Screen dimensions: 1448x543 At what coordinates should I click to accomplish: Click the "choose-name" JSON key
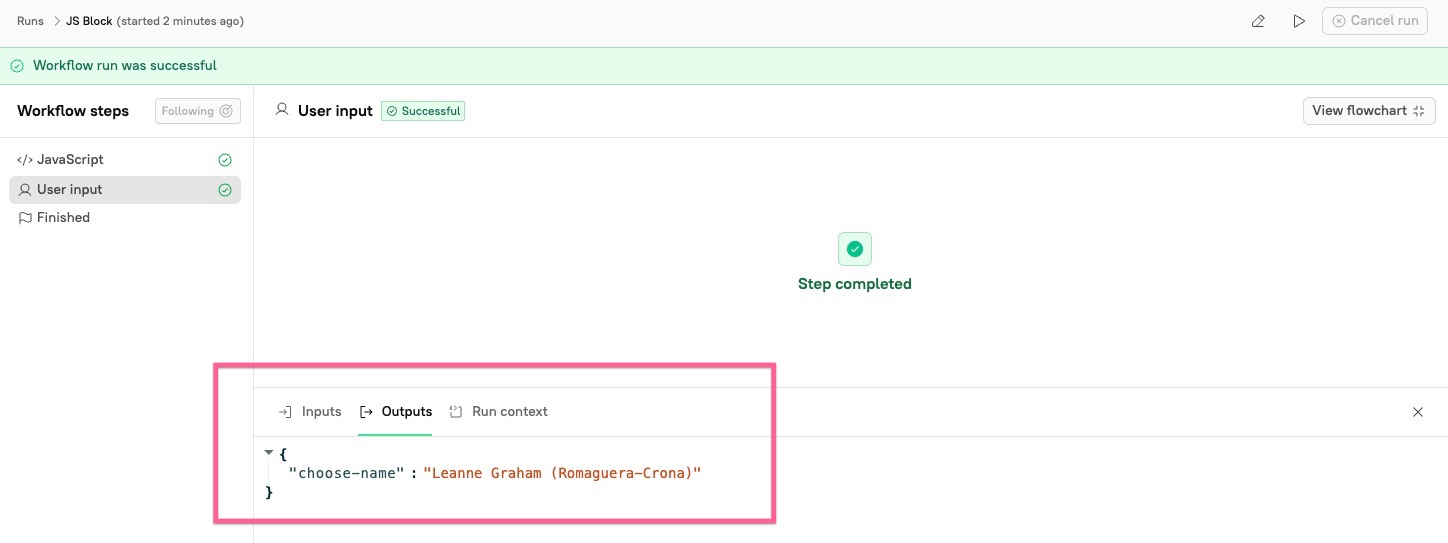[x=345, y=473]
